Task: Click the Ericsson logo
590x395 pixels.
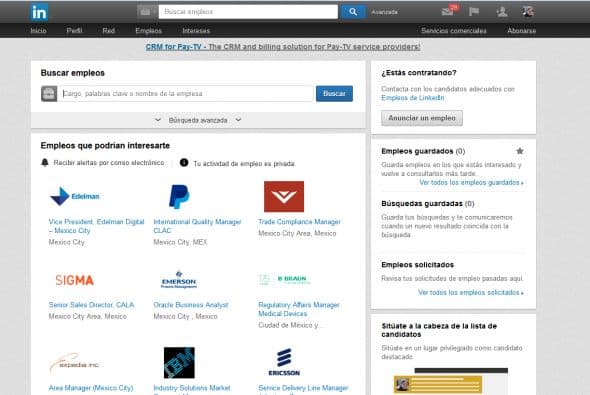Action: (284, 362)
